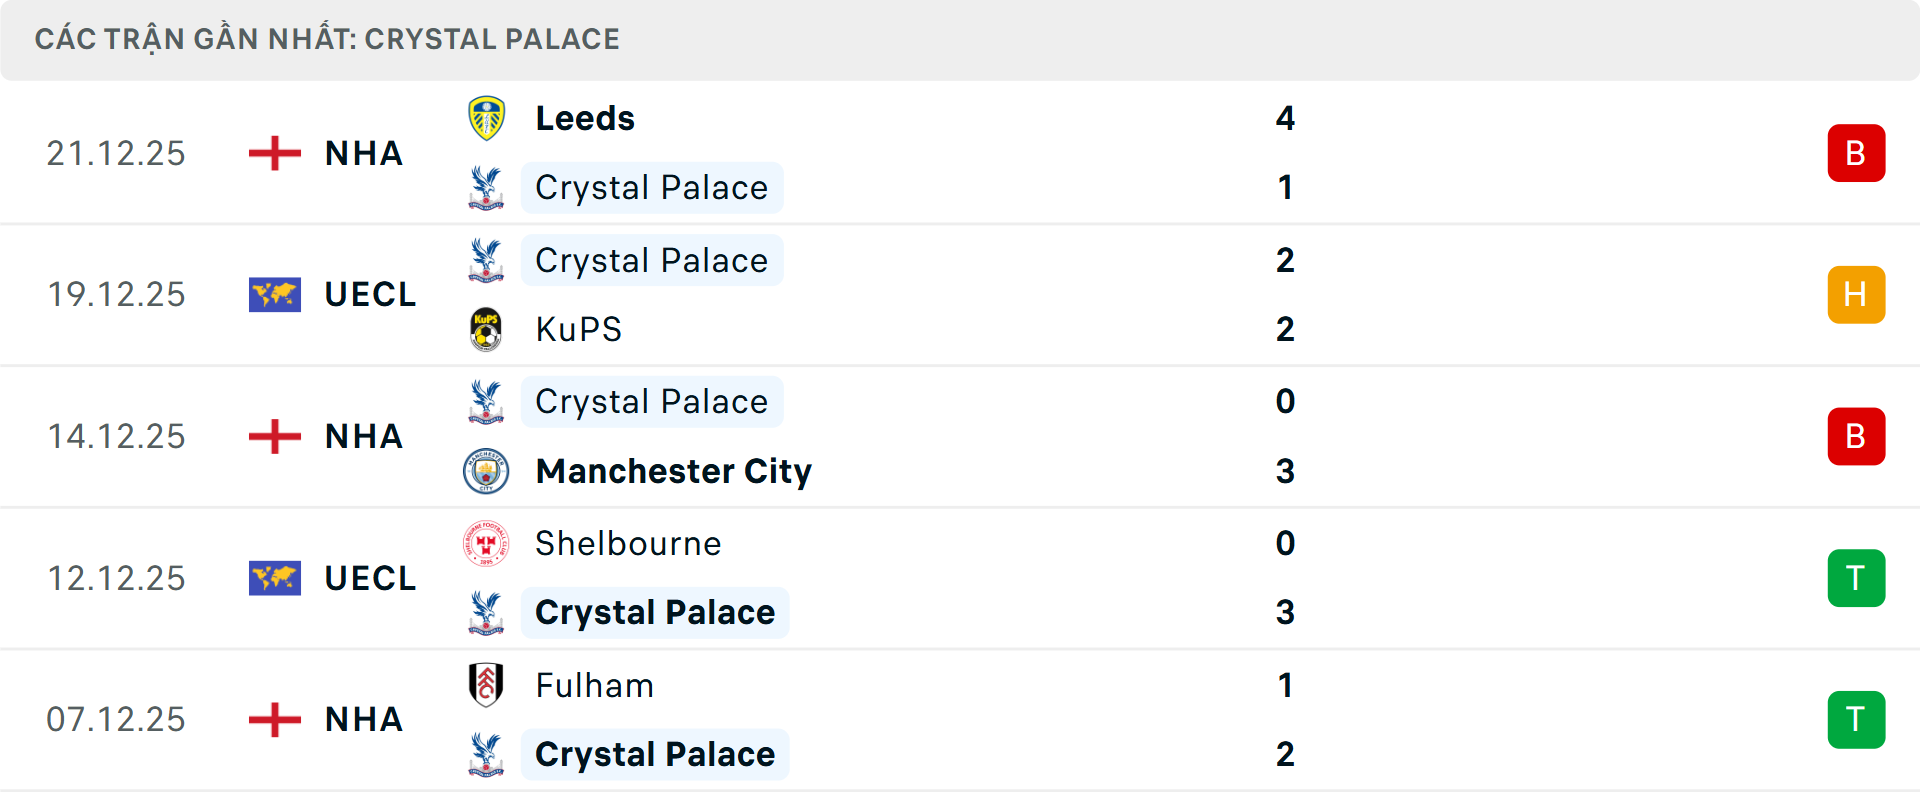Click the red B badge for the Leeds loss
1920x792 pixels.
[1856, 153]
